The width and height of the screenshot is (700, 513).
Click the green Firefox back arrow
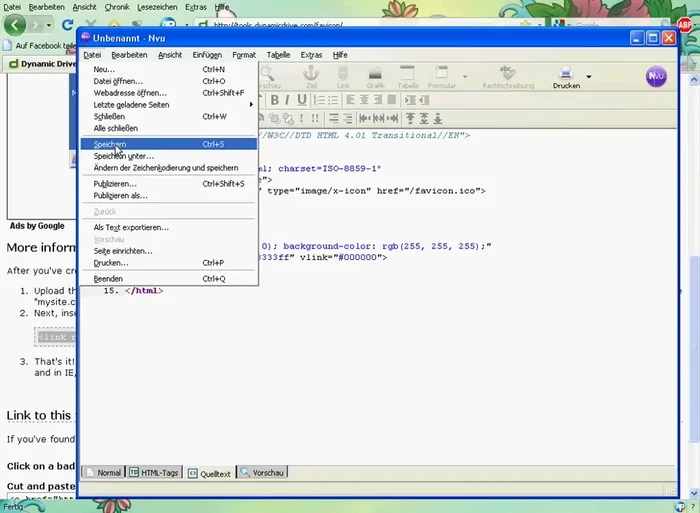click(15, 25)
